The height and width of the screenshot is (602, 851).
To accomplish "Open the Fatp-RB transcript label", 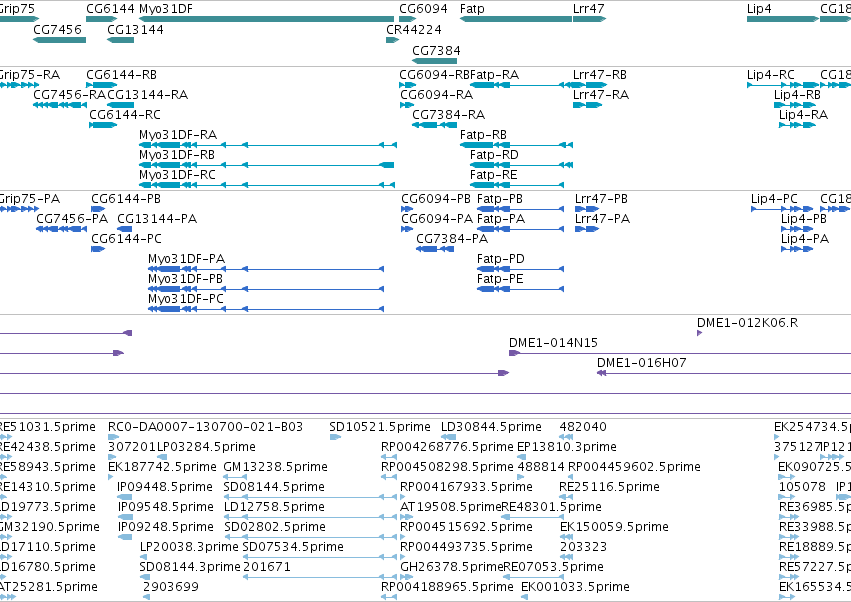I will (483, 135).
